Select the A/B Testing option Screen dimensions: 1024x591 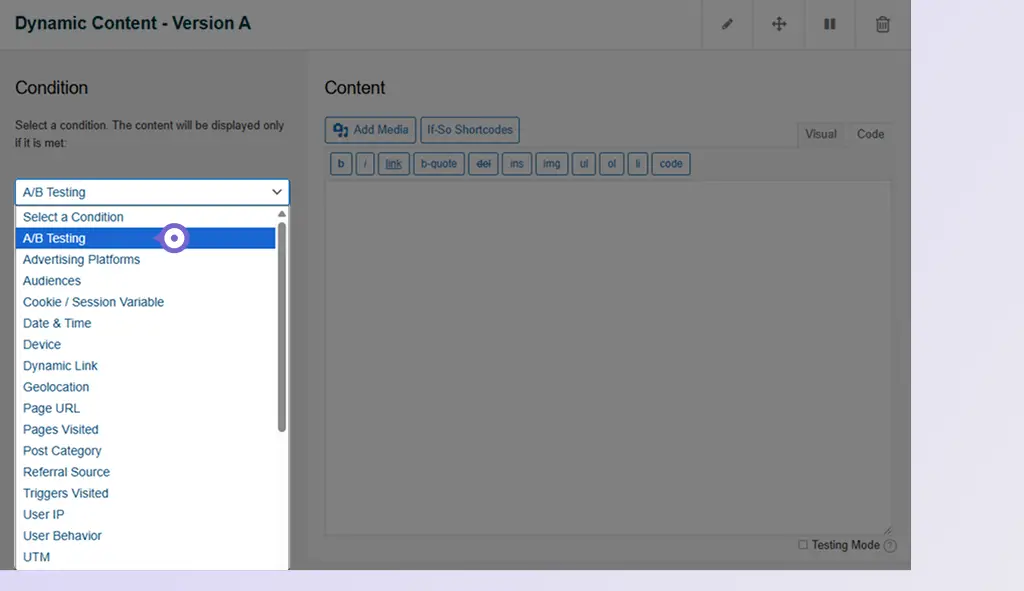click(145, 238)
